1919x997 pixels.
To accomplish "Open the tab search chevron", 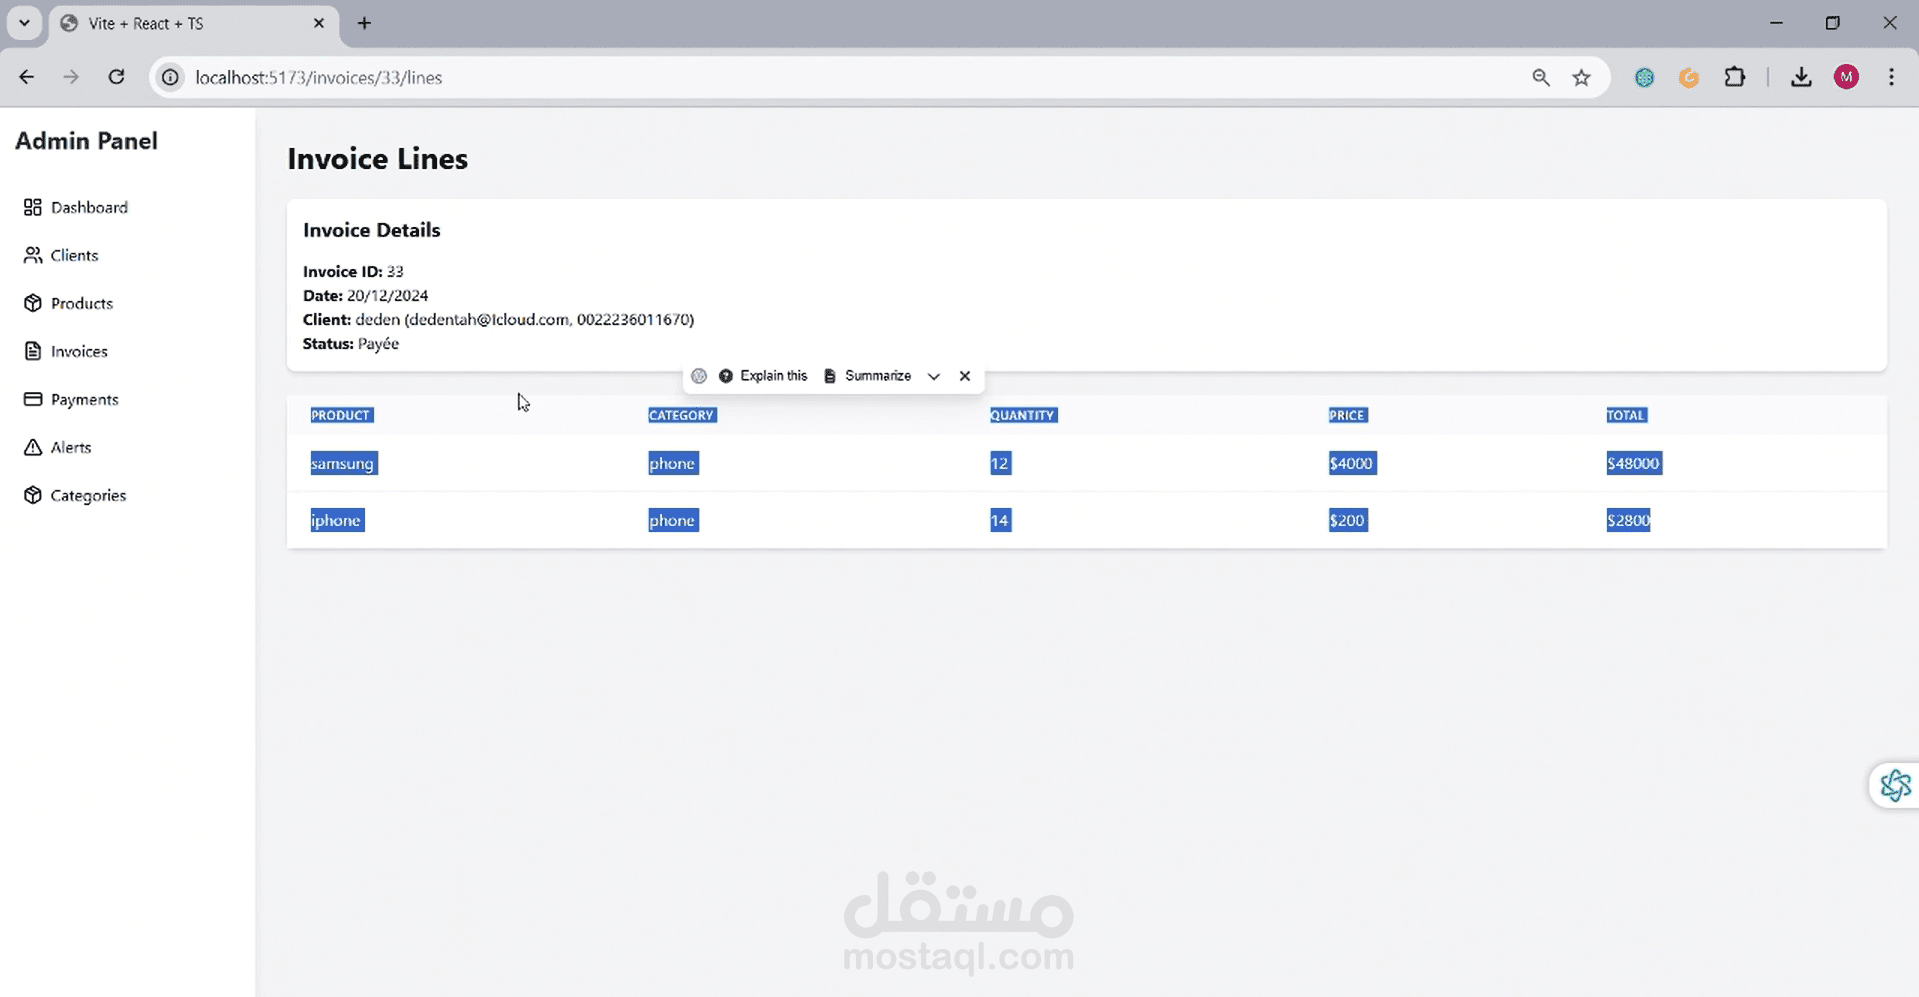I will click(24, 23).
